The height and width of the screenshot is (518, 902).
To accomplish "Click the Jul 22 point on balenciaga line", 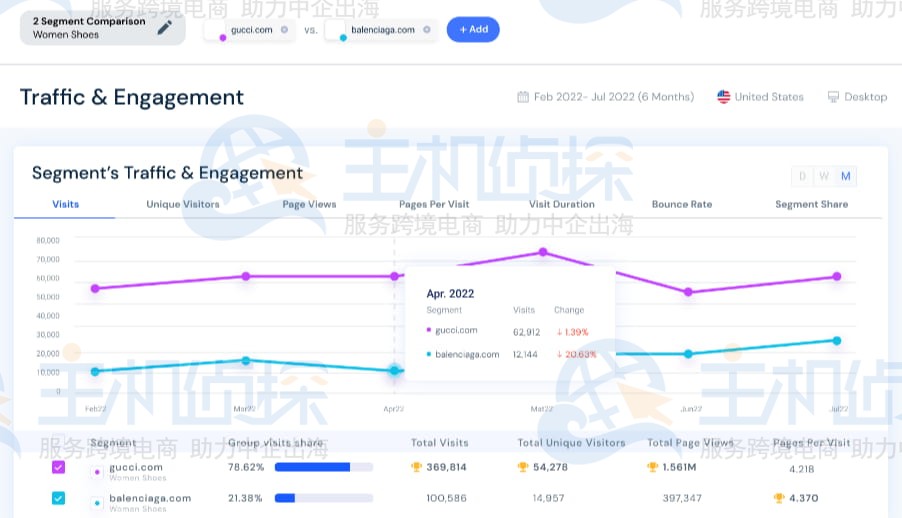I will tap(836, 341).
